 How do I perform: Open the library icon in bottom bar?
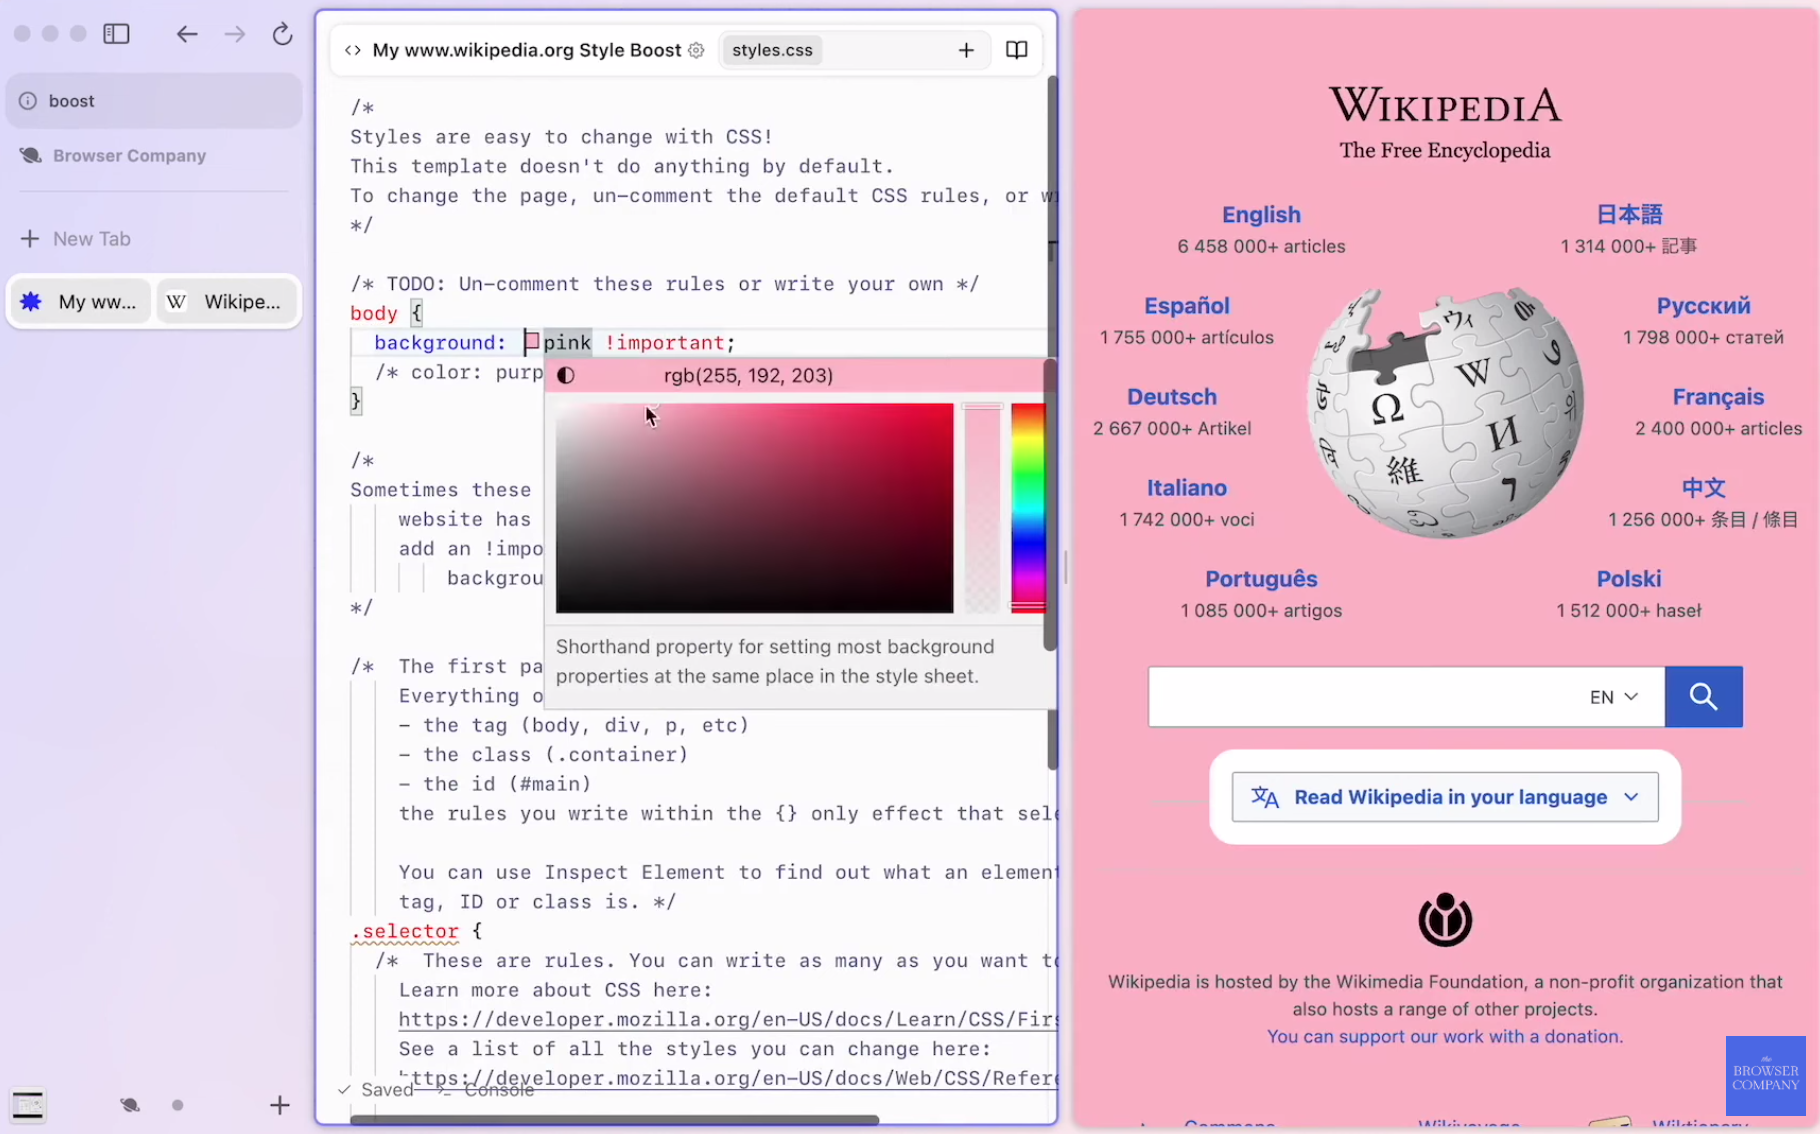28,1105
